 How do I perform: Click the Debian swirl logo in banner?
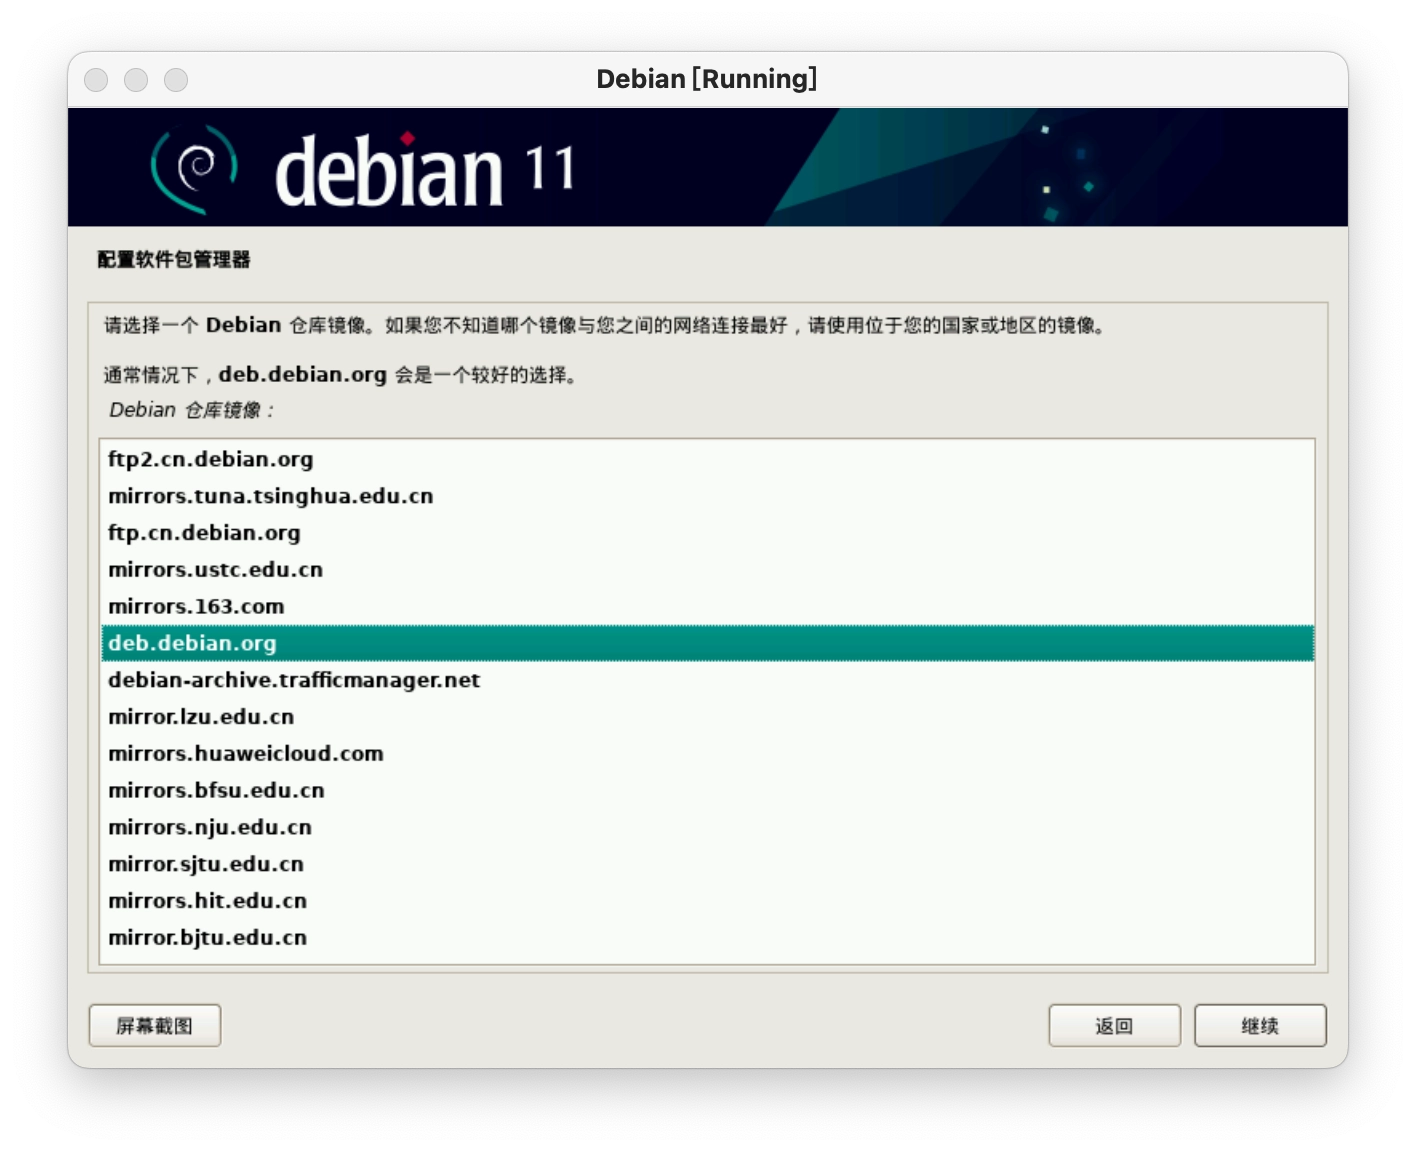[x=194, y=169]
